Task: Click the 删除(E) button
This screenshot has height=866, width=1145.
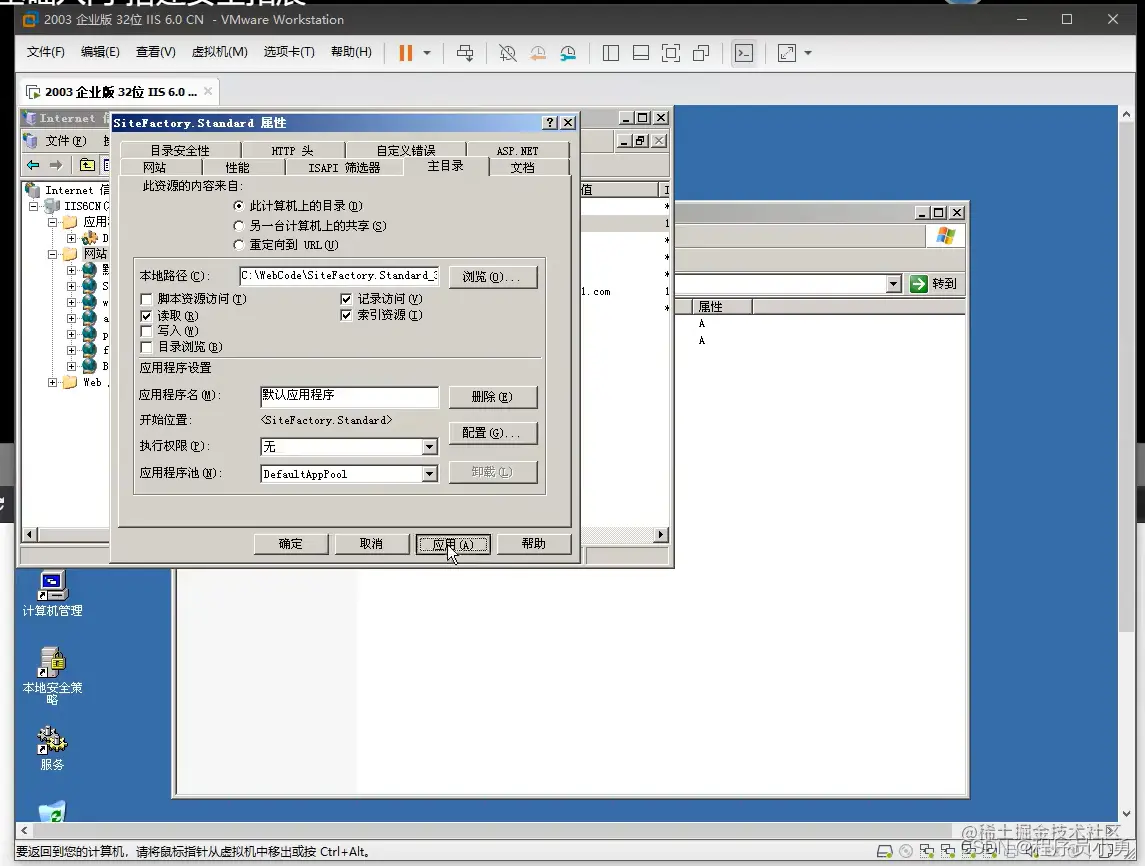Action: 493,396
